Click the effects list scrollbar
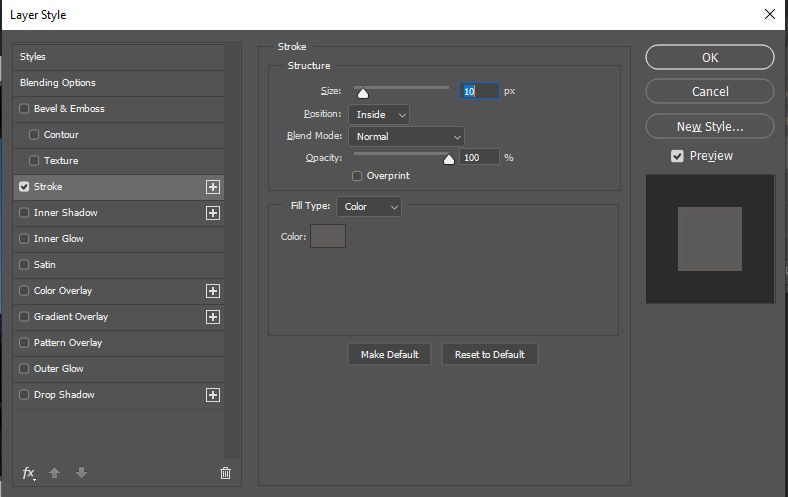The image size is (788, 497). 232,251
